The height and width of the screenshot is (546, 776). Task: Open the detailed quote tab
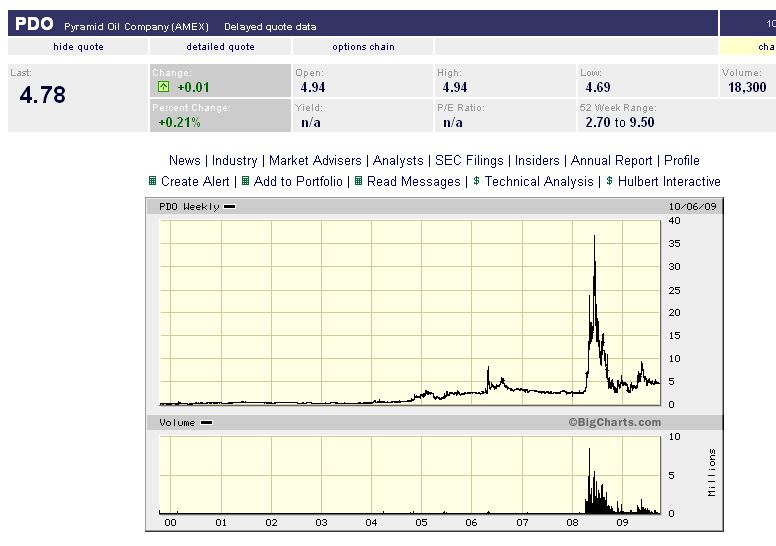[x=220, y=47]
